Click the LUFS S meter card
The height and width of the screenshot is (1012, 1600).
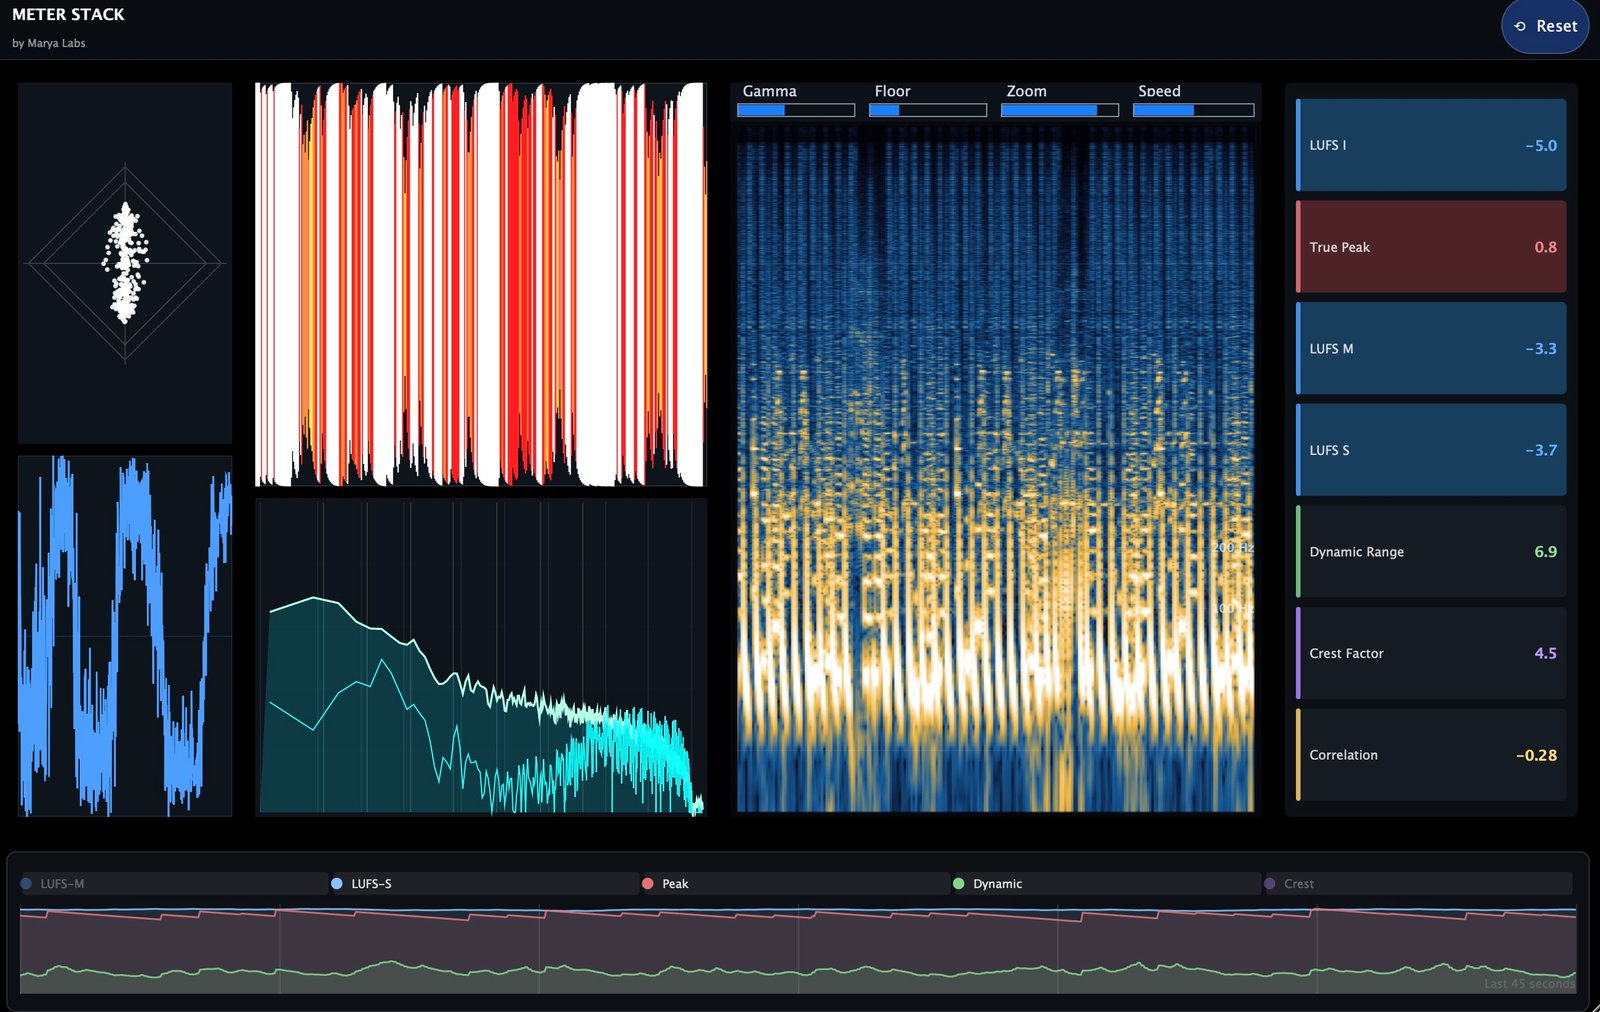[1431, 450]
